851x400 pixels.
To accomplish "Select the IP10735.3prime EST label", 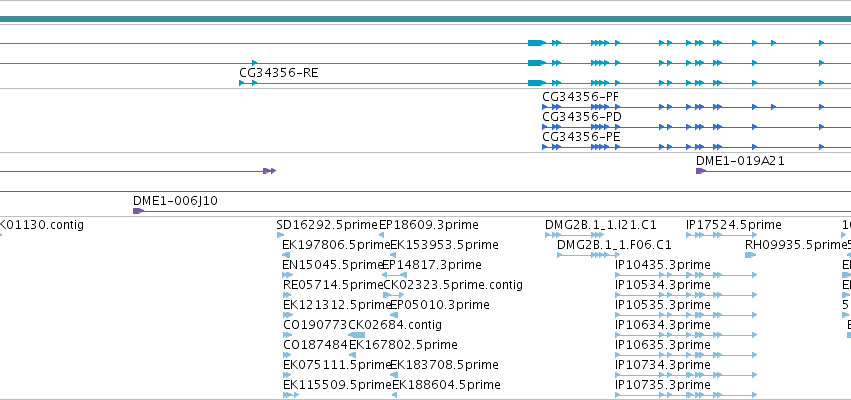I will (663, 385).
